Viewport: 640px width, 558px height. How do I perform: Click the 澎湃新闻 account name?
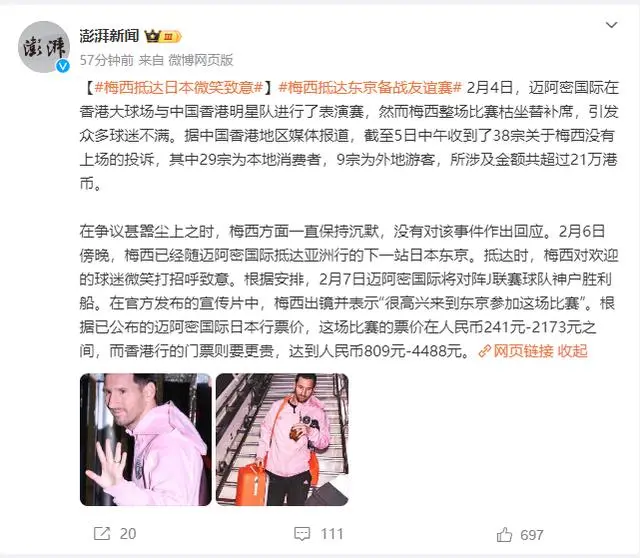109,36
